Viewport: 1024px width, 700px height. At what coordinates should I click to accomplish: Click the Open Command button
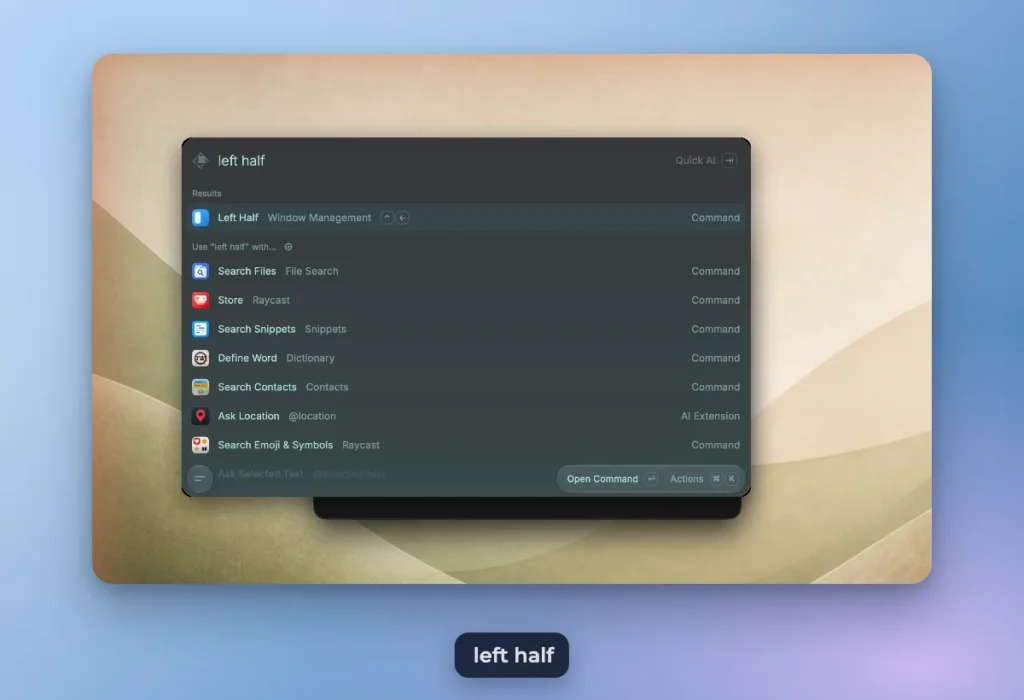click(x=612, y=479)
